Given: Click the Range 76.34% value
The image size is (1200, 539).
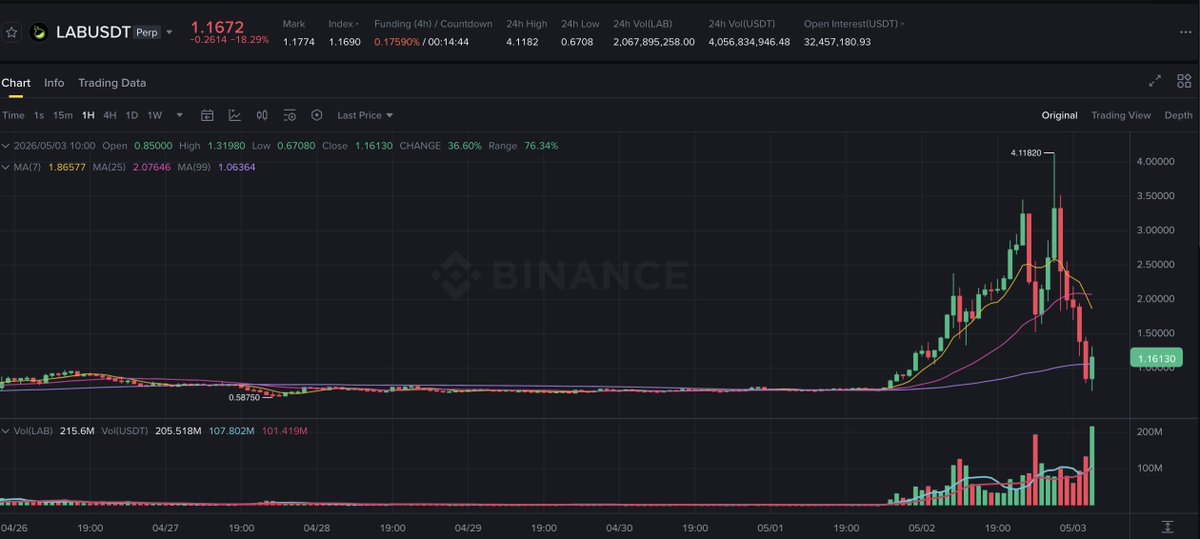Looking at the screenshot, I should (543, 146).
